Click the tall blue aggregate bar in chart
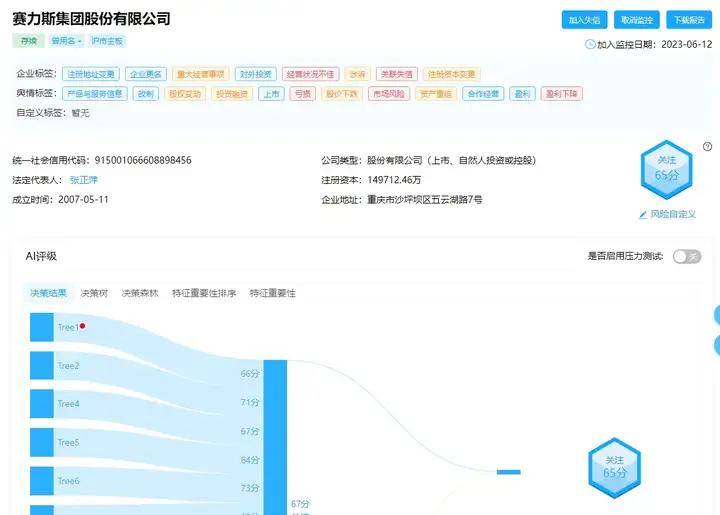Image resolution: width=720 pixels, height=515 pixels. click(x=275, y=437)
